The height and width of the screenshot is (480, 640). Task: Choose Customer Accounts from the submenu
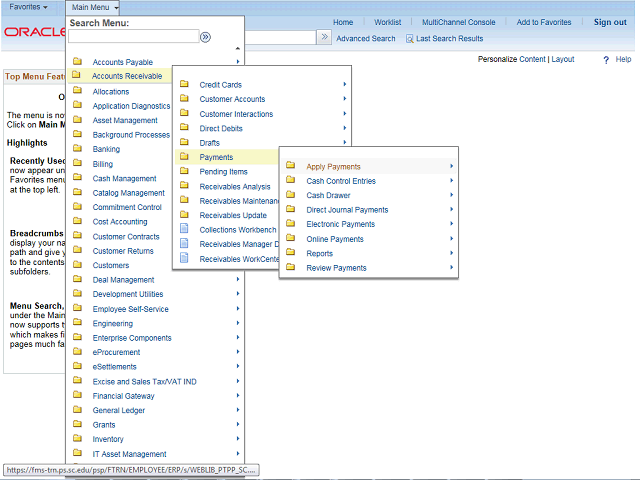(232, 100)
